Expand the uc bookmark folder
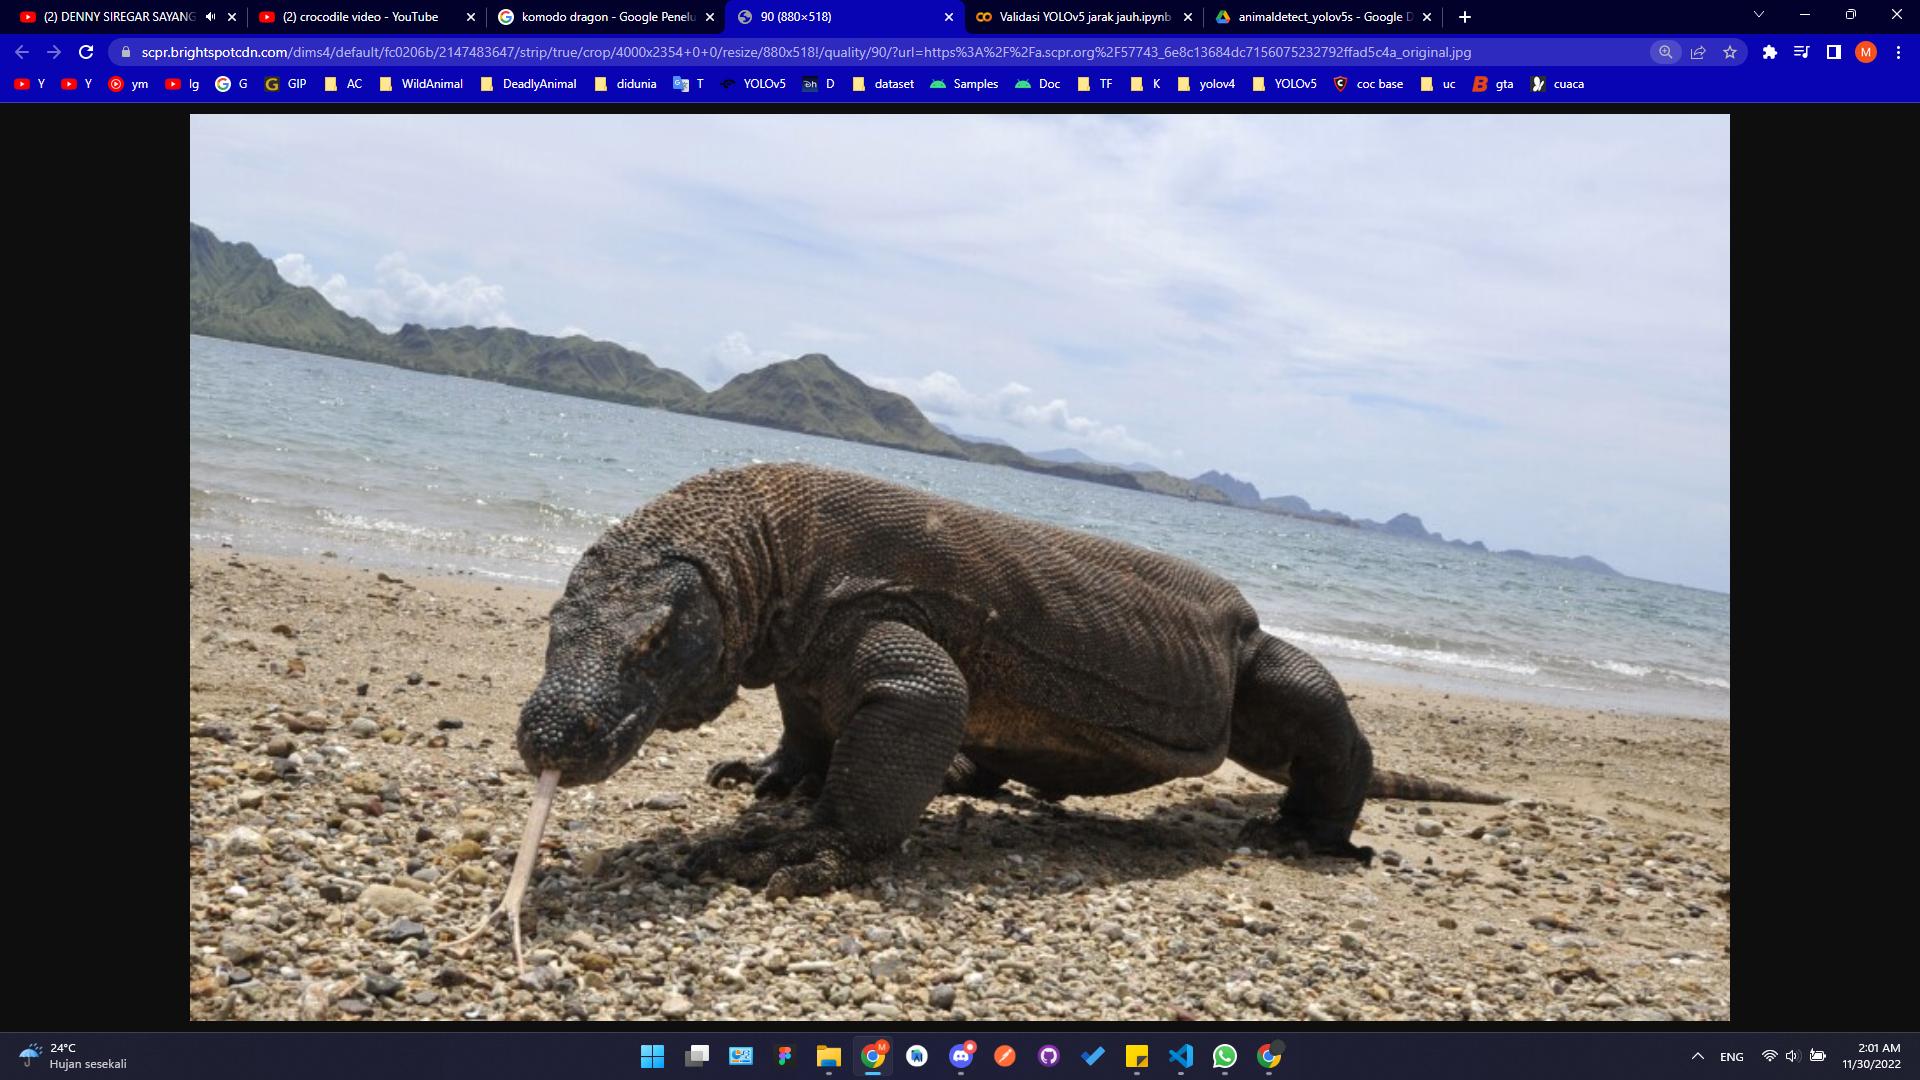Screen dimensions: 1920x1080 1437,84
